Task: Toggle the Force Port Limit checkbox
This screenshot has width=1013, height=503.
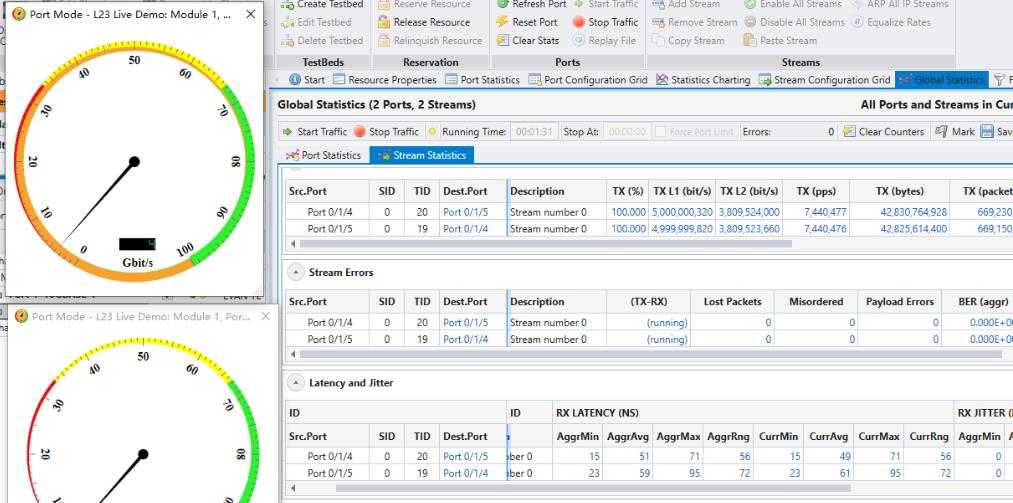Action: tap(660, 132)
